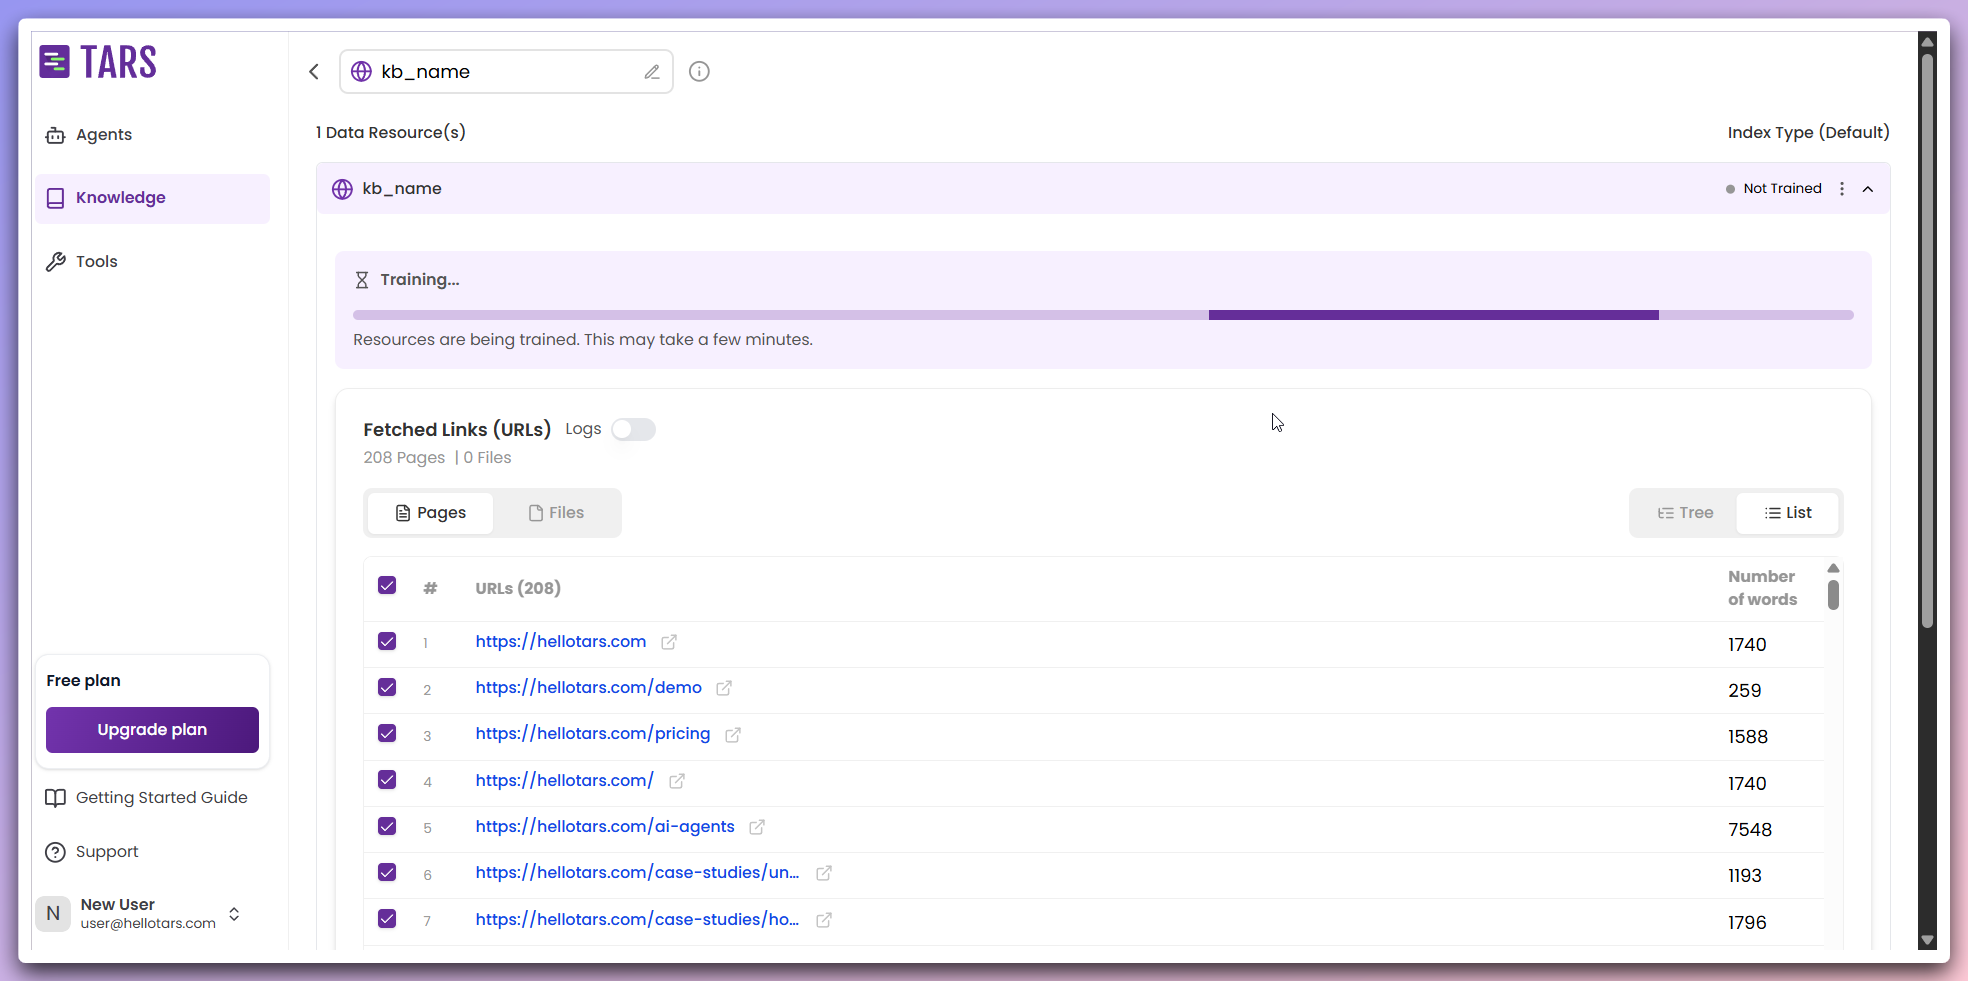
Task: Uncheck the checkbox for row 6 case-studies/un...
Action: pyautogui.click(x=387, y=872)
